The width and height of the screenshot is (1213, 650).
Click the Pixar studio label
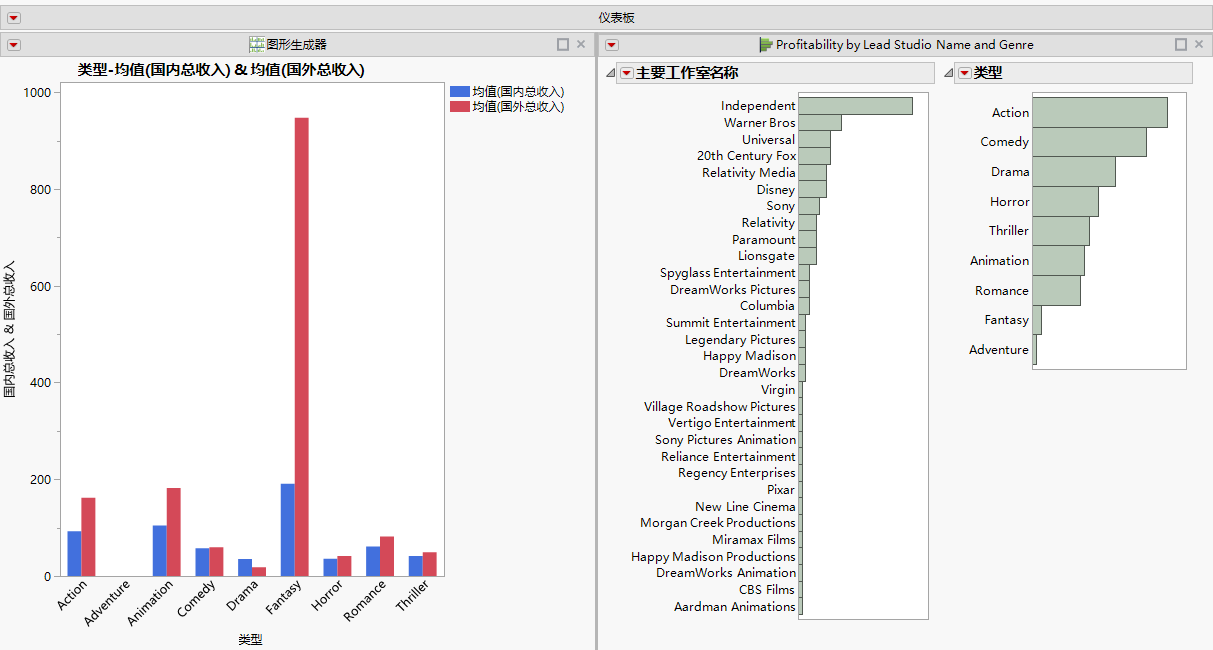[781, 490]
